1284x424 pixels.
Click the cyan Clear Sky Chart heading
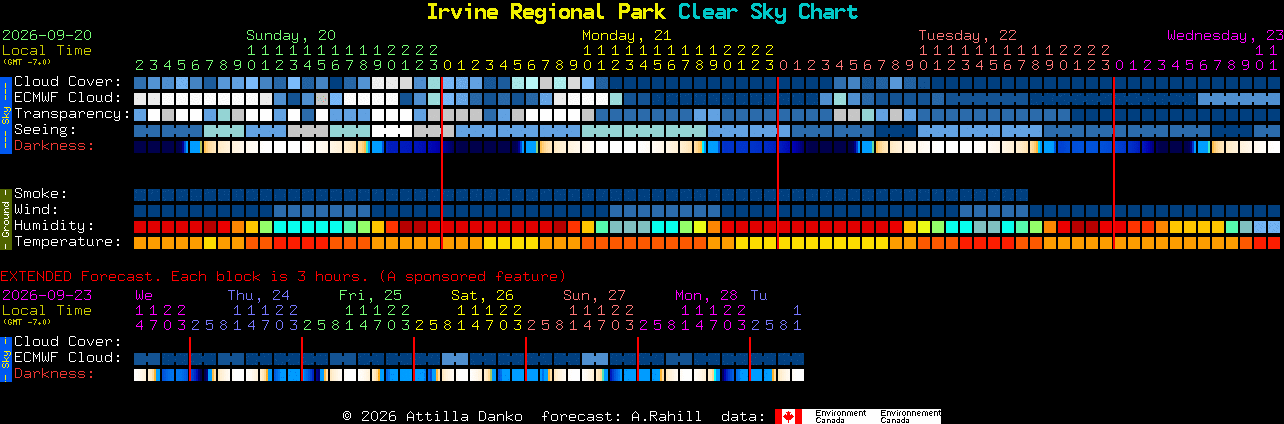point(767,12)
